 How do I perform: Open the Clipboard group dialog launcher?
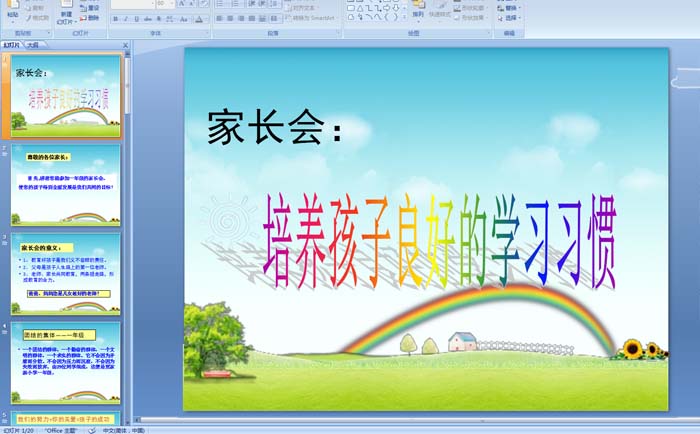(x=49, y=33)
